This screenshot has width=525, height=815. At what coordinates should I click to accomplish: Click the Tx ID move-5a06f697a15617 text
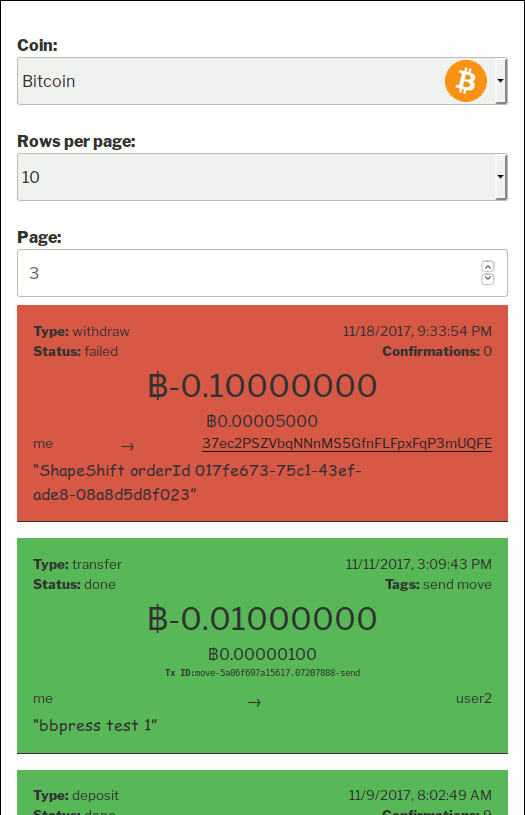coord(262,673)
